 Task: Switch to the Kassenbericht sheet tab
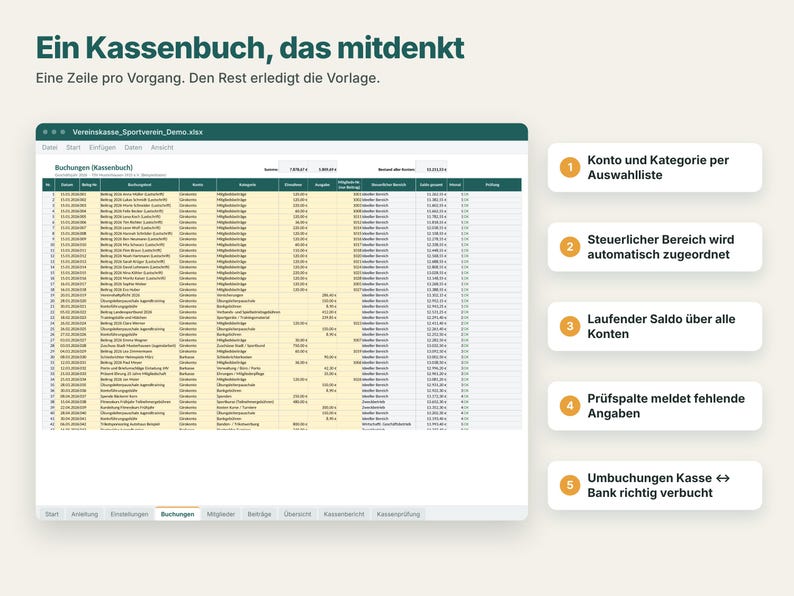click(344, 514)
